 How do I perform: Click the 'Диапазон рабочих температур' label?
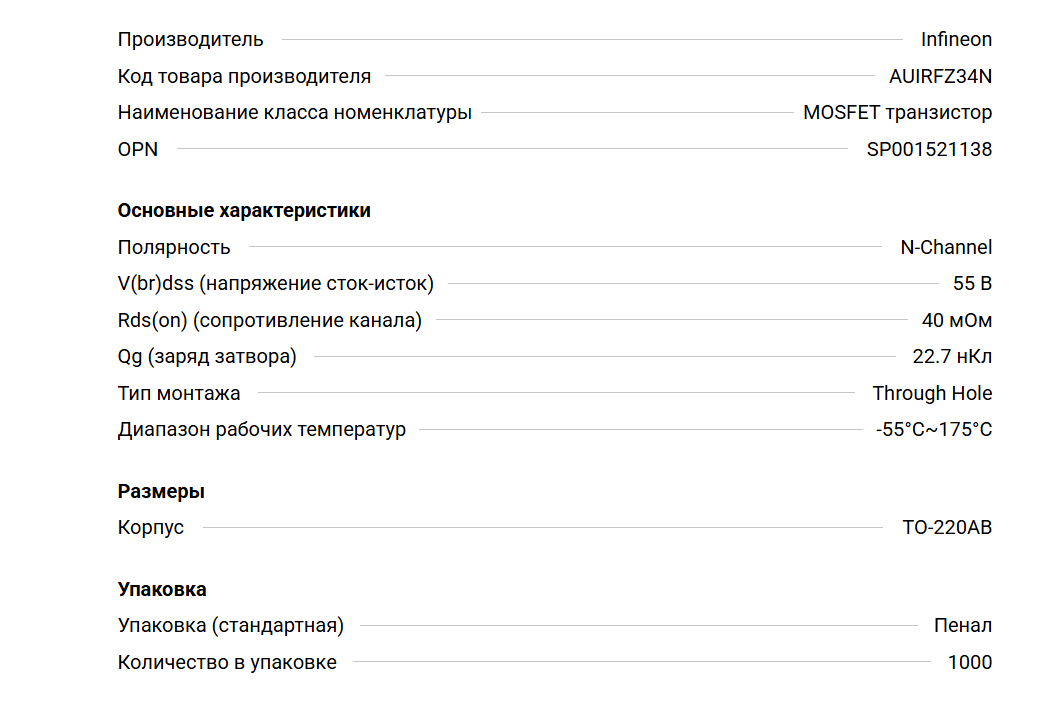[261, 430]
